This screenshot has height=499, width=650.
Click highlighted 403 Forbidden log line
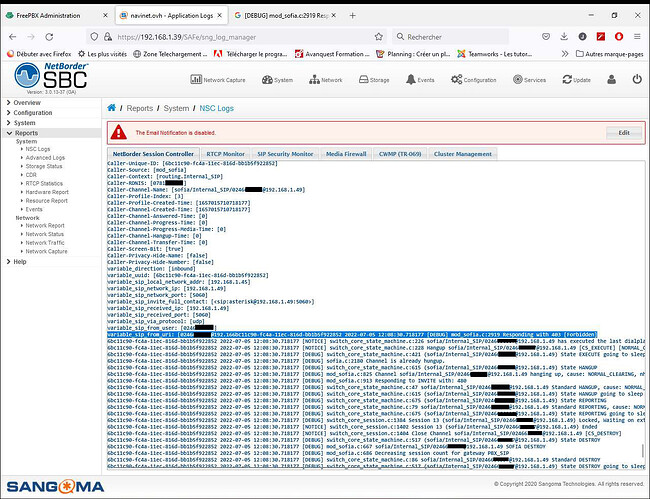352,334
